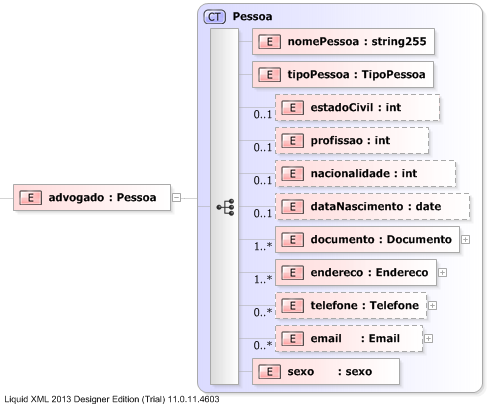Select the sequence compositor icon
This screenshot has width=496, height=404.
coord(226,207)
